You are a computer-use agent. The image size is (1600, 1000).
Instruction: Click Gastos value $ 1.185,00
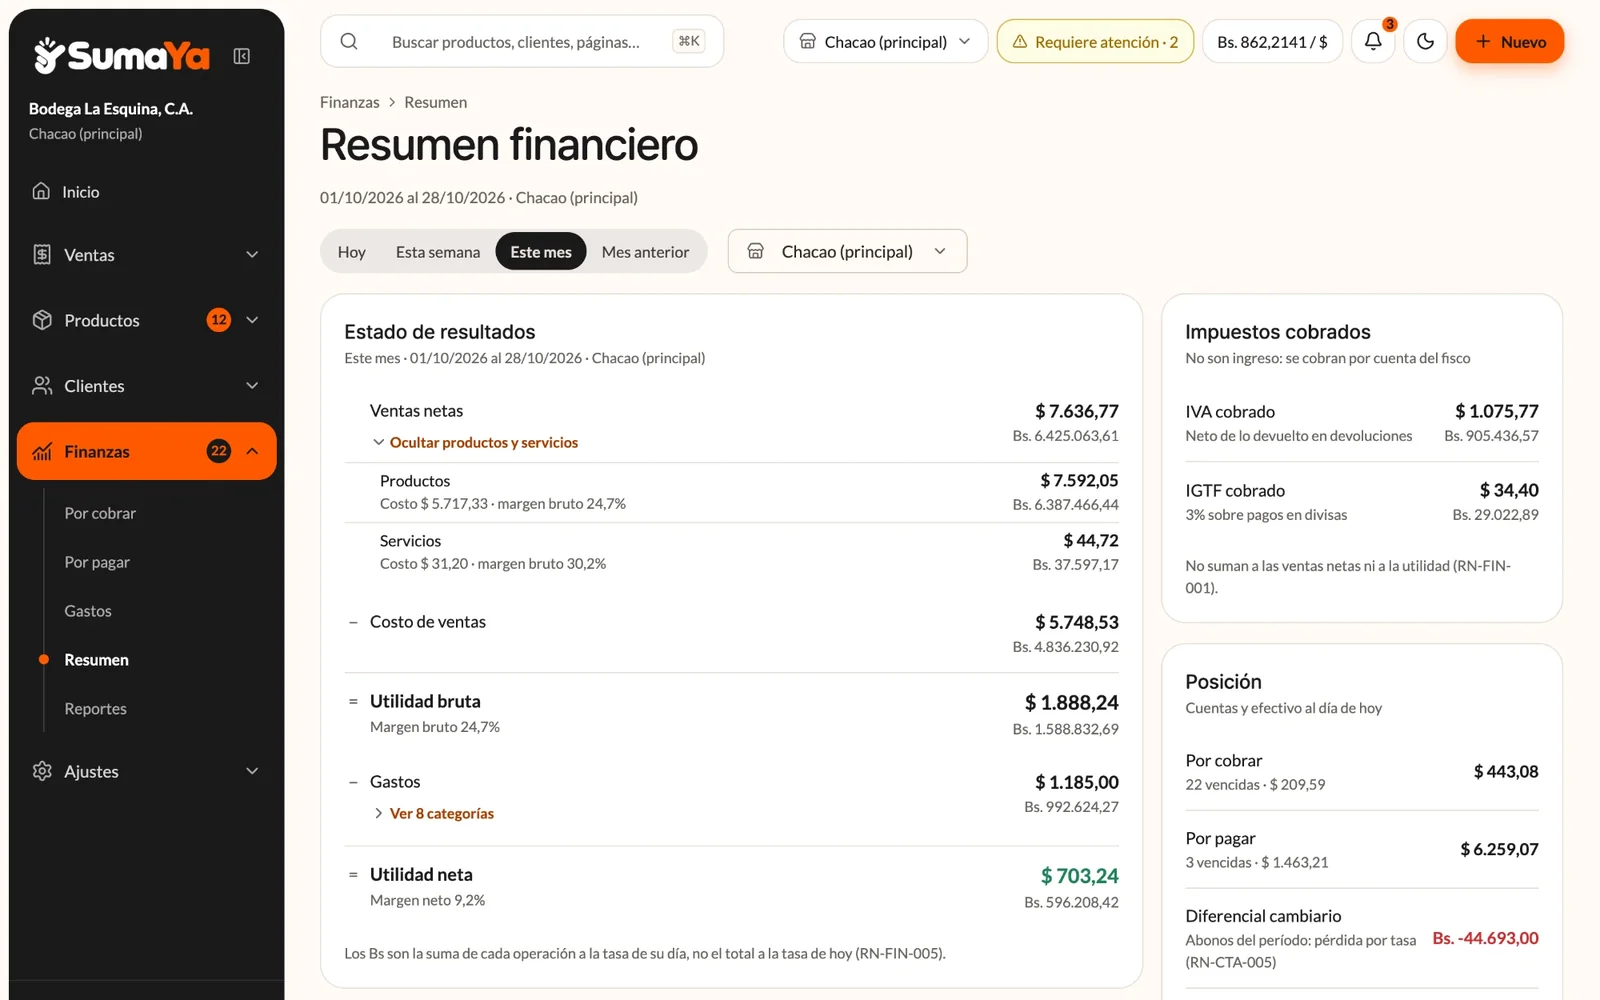pyautogui.click(x=1076, y=782)
